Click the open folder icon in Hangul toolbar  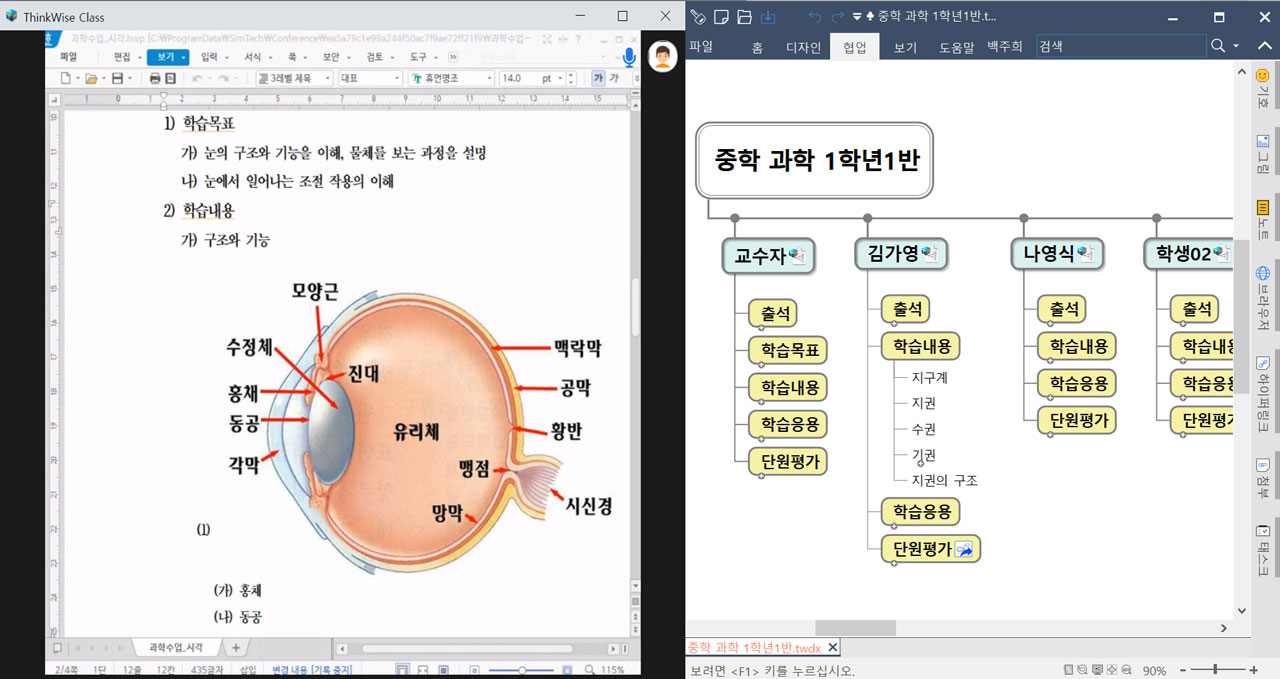91,78
